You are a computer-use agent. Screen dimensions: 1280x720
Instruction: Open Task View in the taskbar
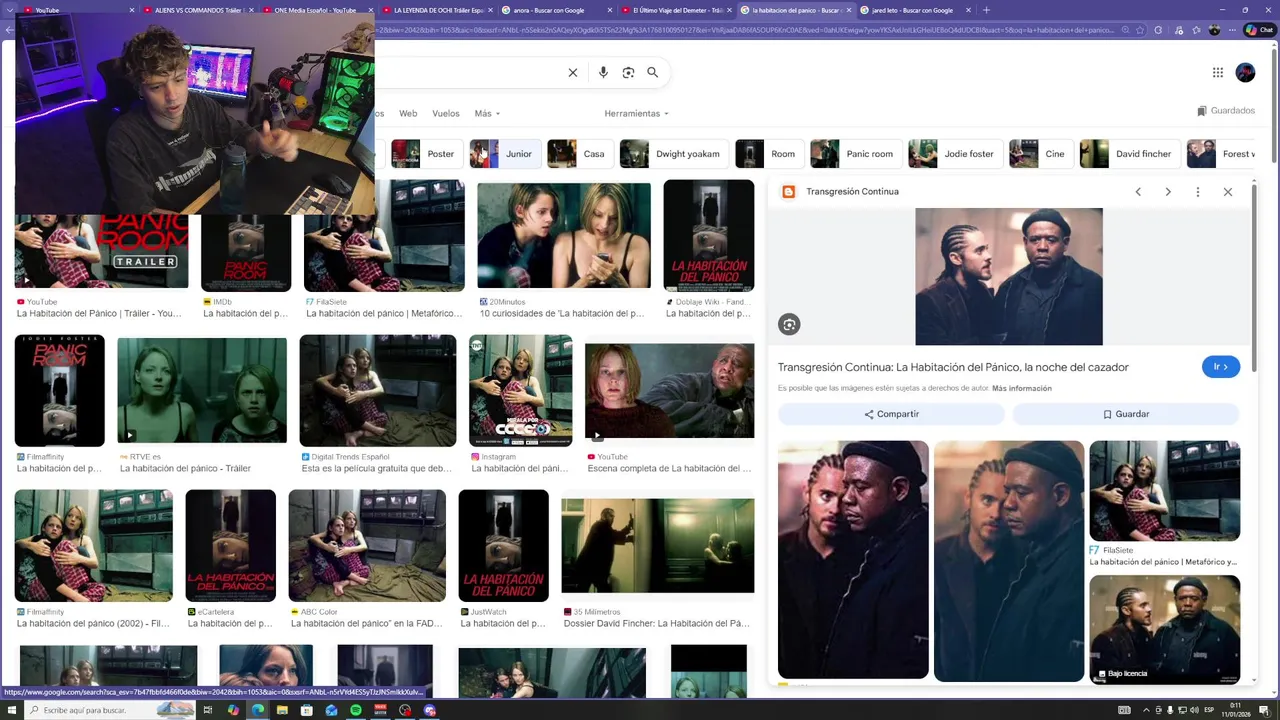click(x=208, y=710)
